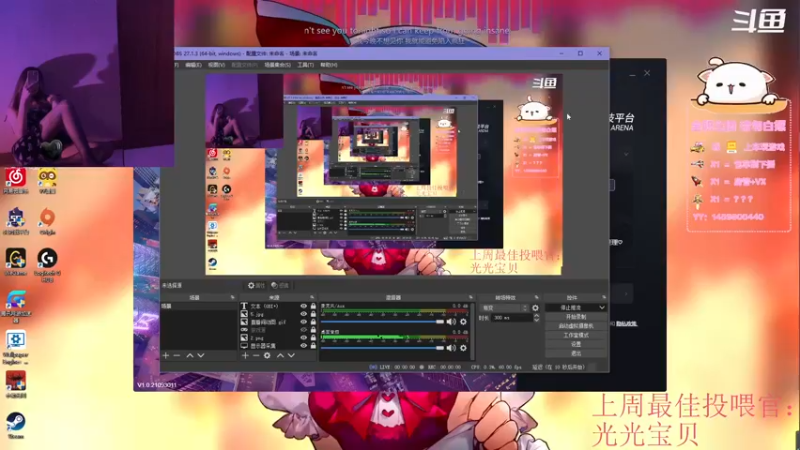Hide the 5.jpg source
This screenshot has height=450, width=800.
coord(304,314)
